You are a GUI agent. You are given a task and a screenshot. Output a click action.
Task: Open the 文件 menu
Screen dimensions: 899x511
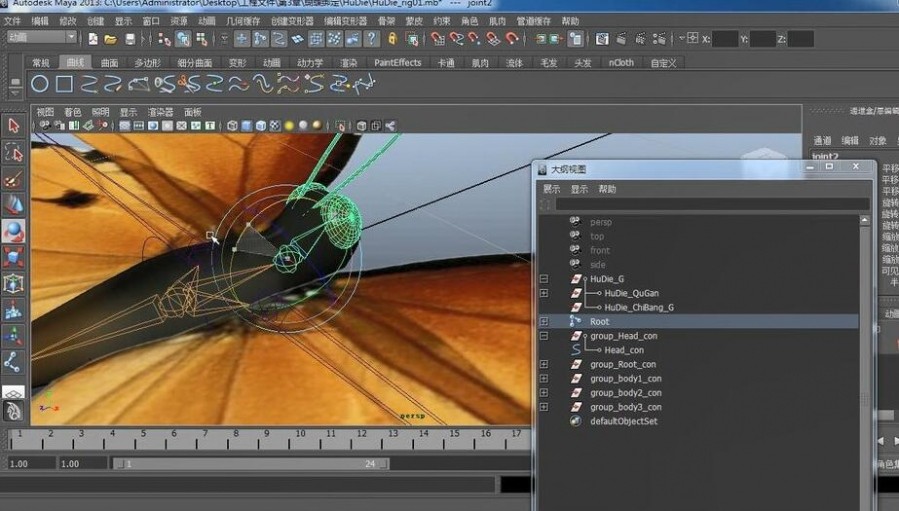[x=12, y=21]
